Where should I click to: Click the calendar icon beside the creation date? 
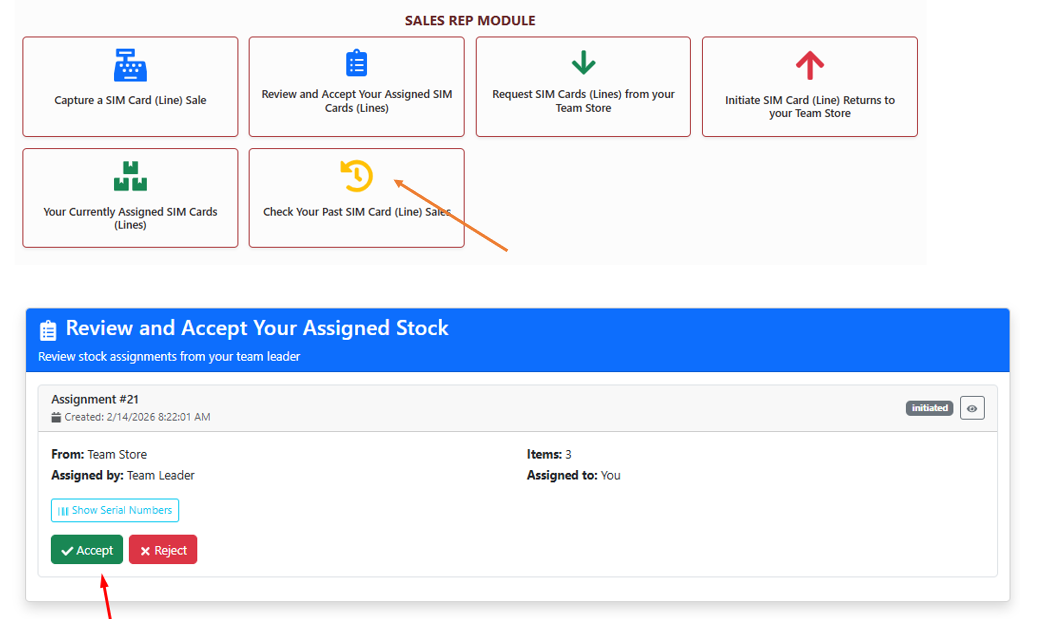(x=54, y=416)
